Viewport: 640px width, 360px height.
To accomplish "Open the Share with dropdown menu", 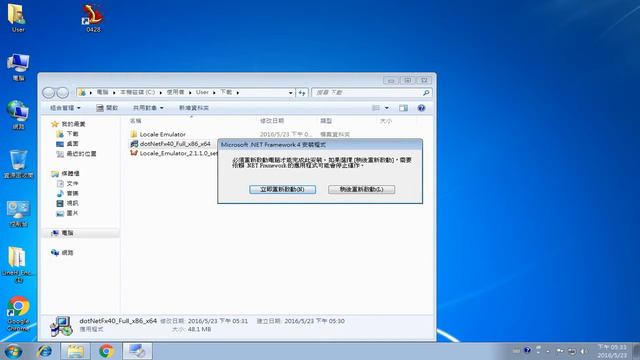I will pos(148,108).
